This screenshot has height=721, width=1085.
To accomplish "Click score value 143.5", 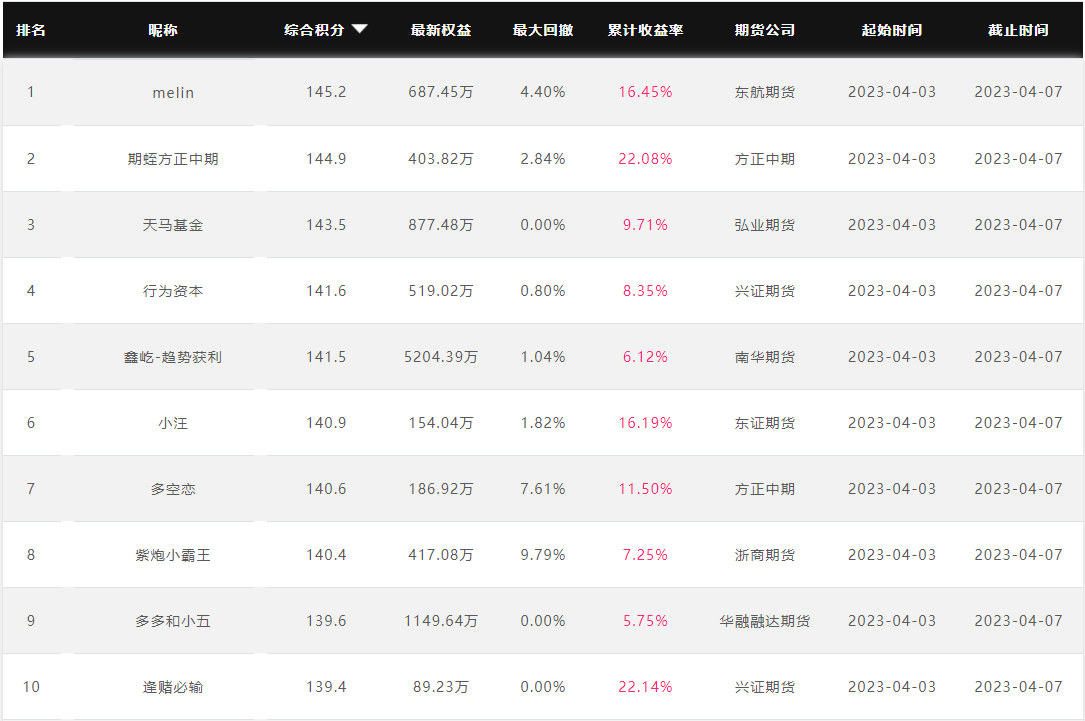I will click(x=326, y=225).
